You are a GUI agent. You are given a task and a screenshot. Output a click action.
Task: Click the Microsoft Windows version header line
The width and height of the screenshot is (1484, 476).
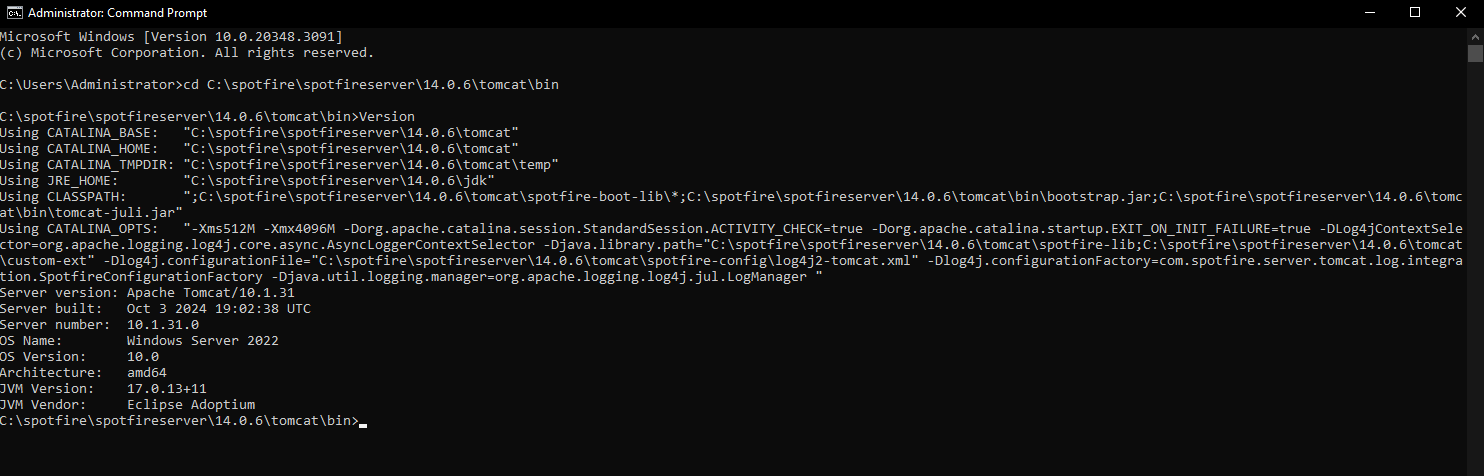[x=171, y=36]
